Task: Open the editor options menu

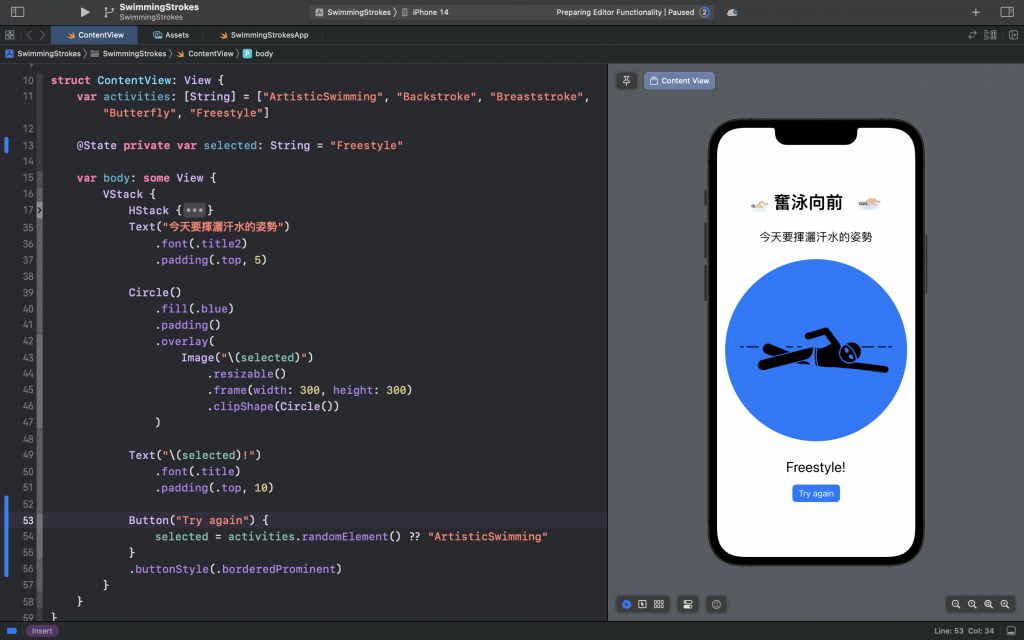Action: (x=990, y=35)
